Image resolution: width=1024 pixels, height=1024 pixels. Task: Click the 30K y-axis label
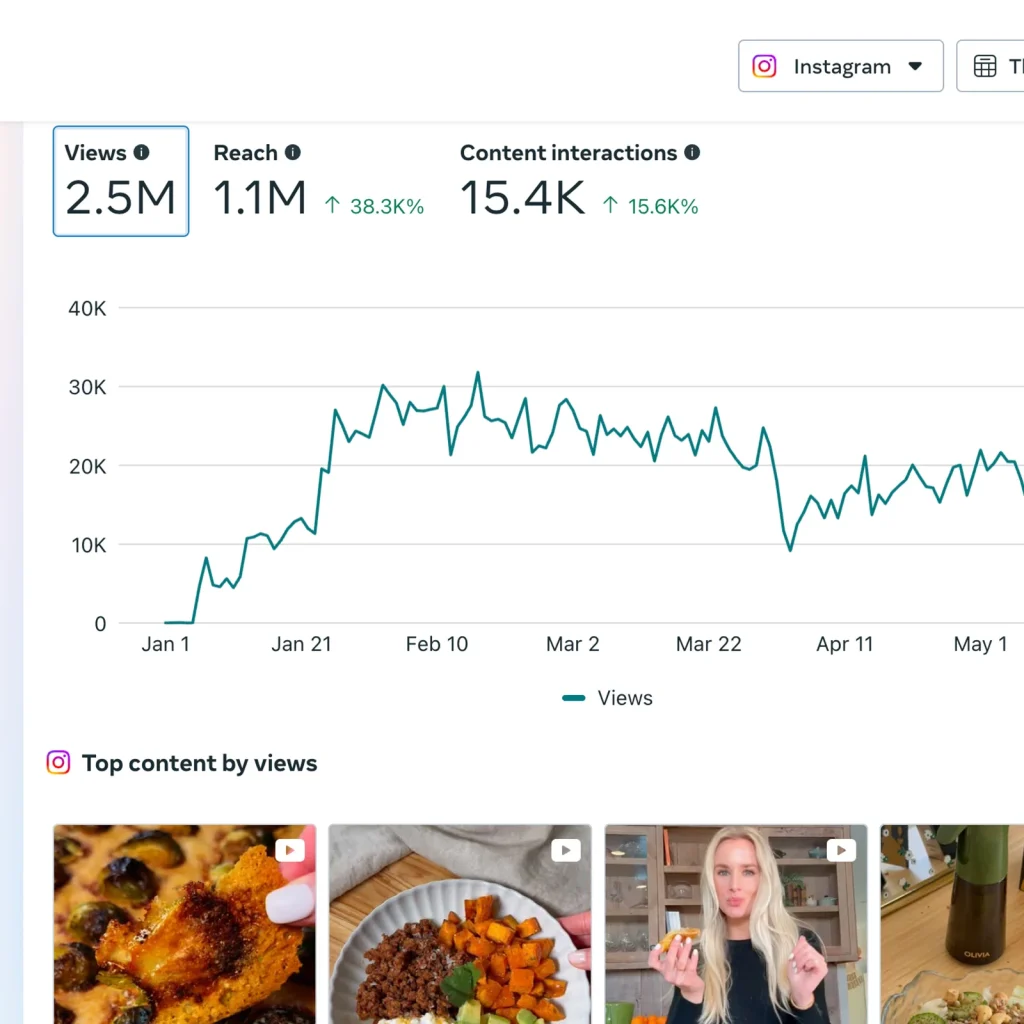click(x=87, y=387)
